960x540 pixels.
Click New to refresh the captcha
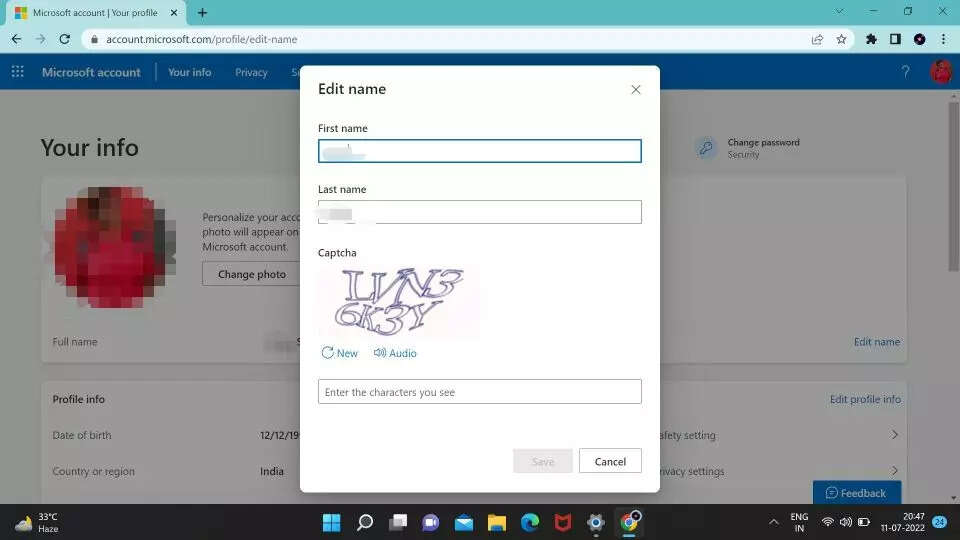pyautogui.click(x=340, y=353)
